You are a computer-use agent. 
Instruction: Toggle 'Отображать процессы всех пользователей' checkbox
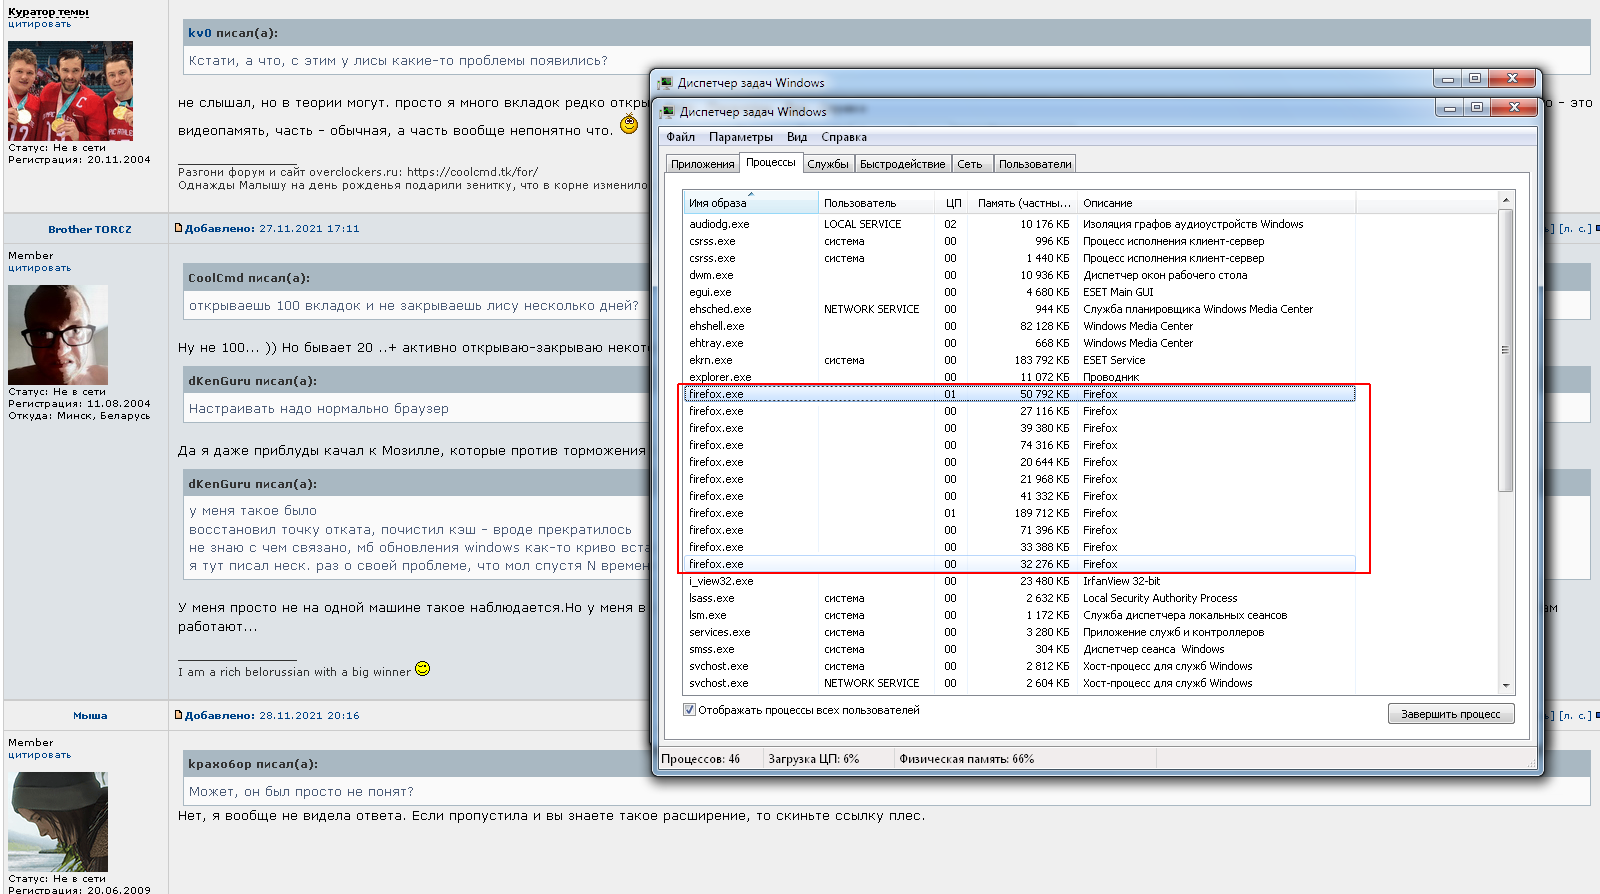[689, 710]
